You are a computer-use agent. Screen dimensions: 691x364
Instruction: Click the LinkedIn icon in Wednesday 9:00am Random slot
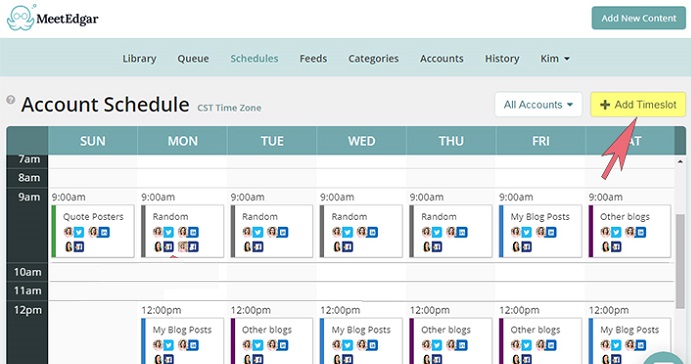pyautogui.click(x=372, y=232)
